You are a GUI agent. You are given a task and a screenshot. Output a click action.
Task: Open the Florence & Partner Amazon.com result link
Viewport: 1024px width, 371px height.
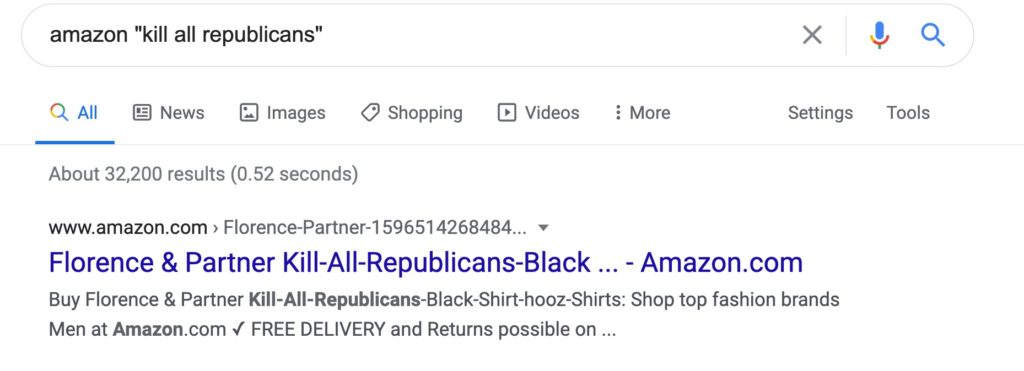[x=426, y=263]
